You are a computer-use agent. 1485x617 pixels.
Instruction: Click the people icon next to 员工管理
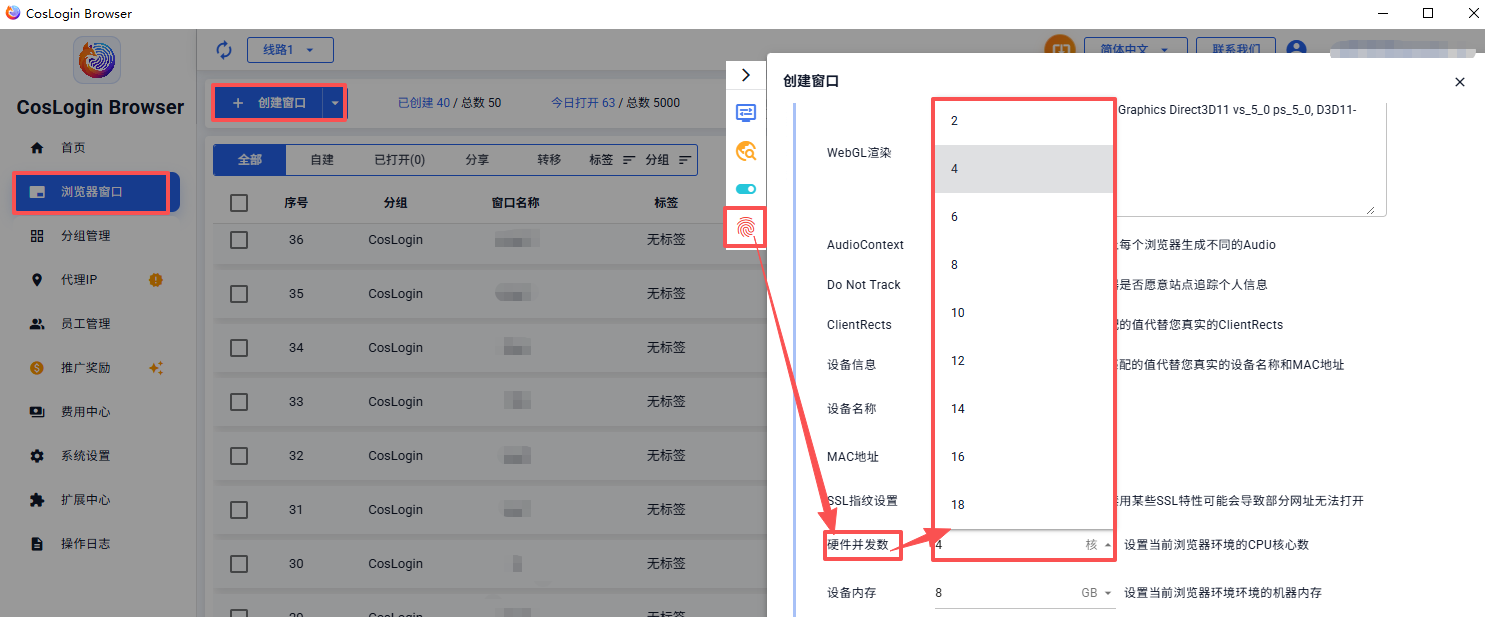tap(37, 324)
